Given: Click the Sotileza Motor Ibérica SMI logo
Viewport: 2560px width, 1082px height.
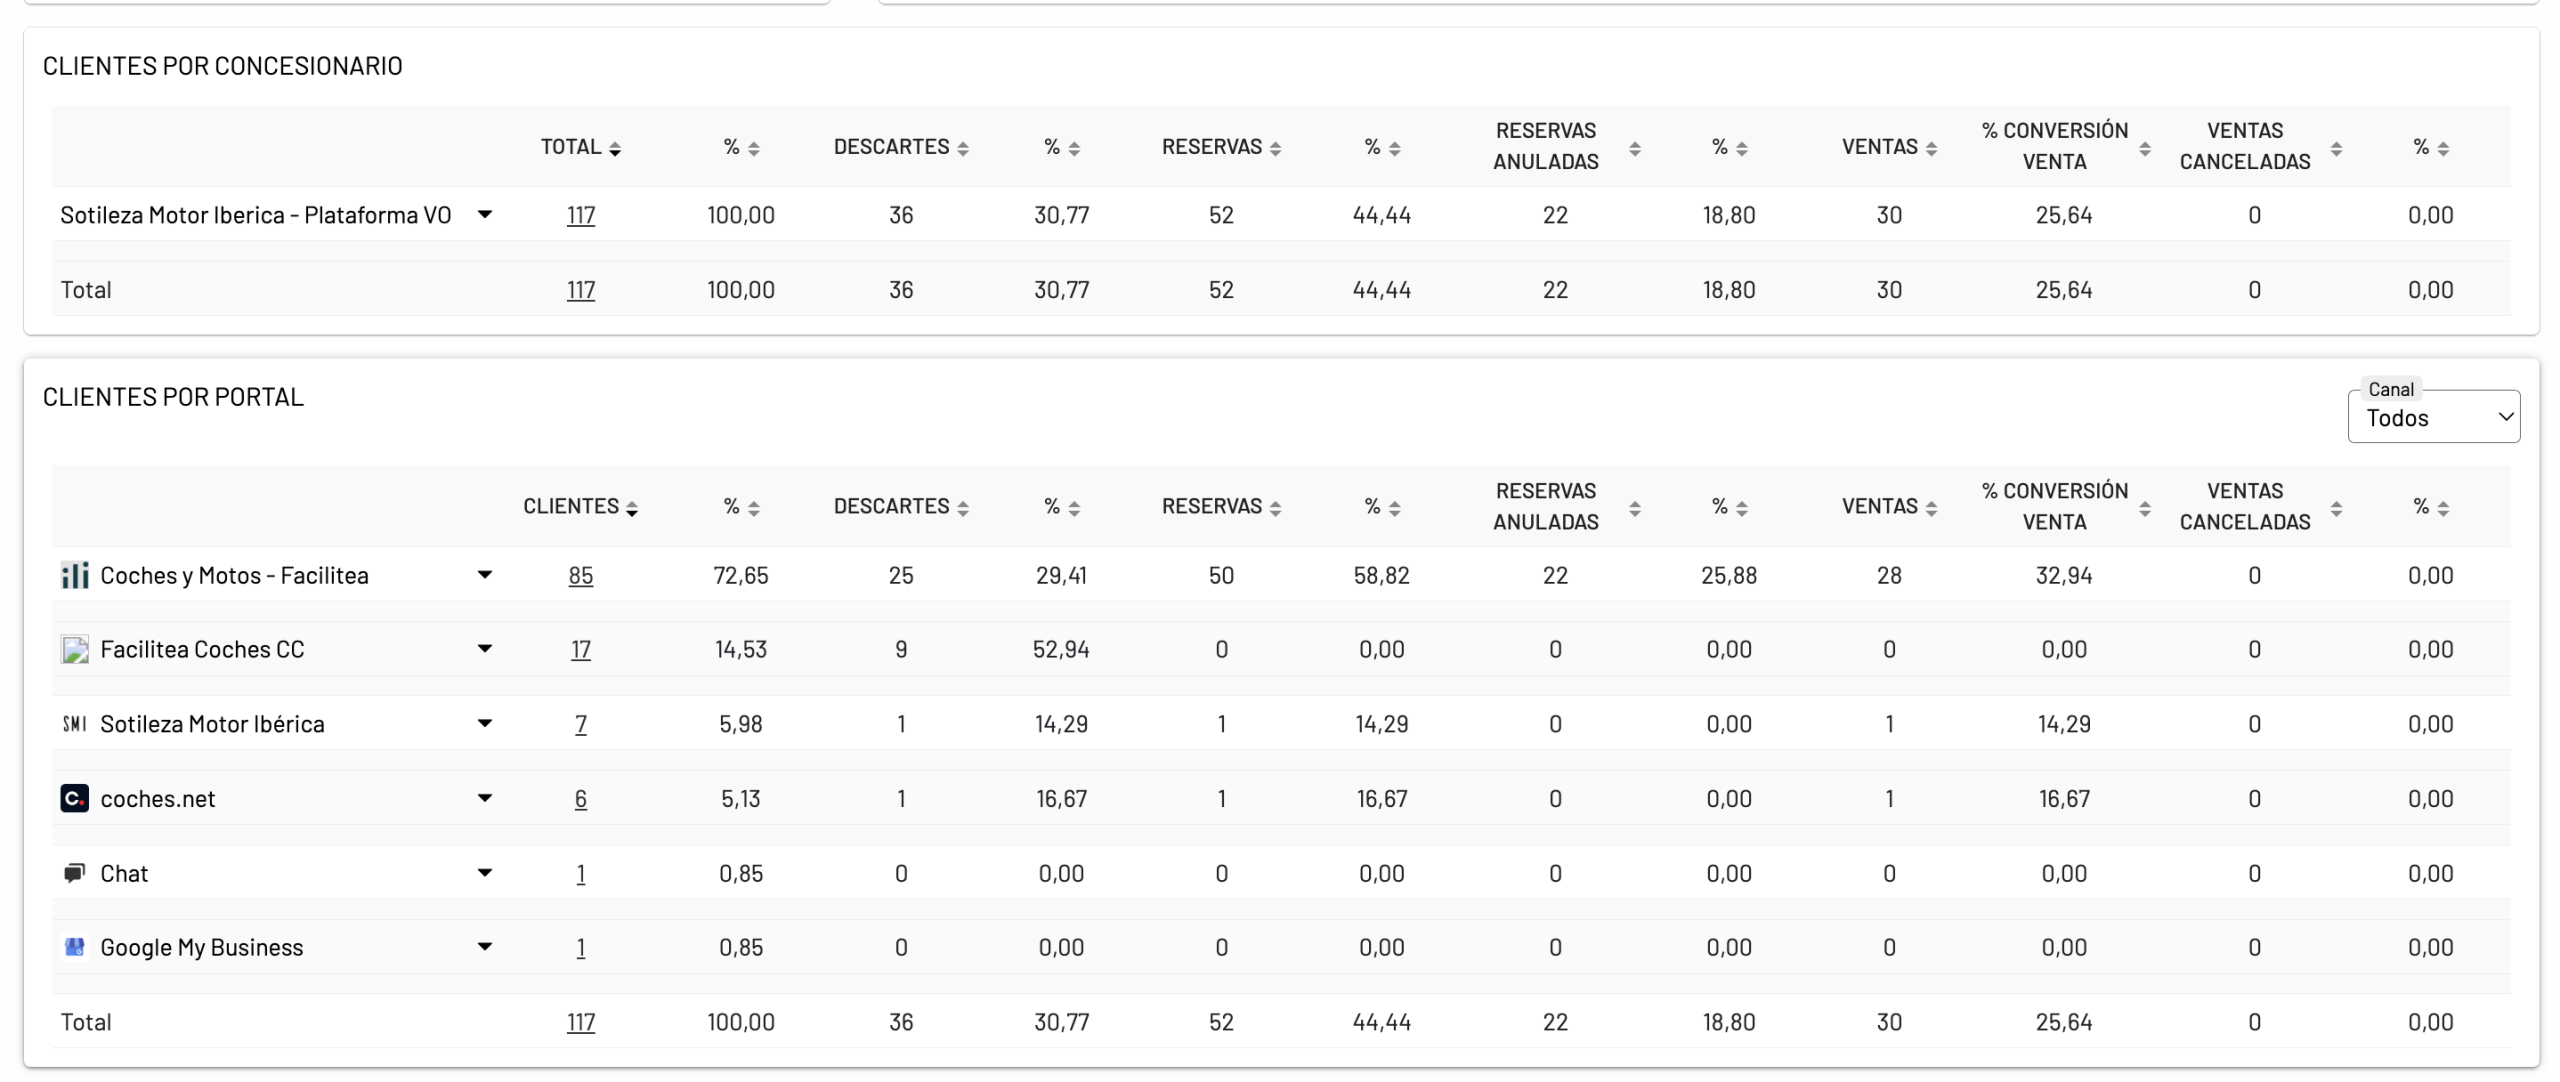Looking at the screenshot, I should click(x=75, y=724).
